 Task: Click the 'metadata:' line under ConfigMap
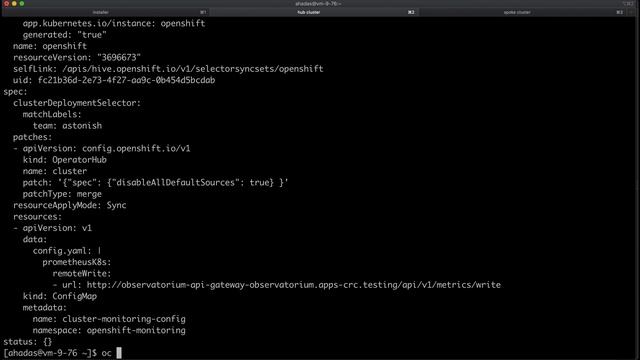click(44, 307)
